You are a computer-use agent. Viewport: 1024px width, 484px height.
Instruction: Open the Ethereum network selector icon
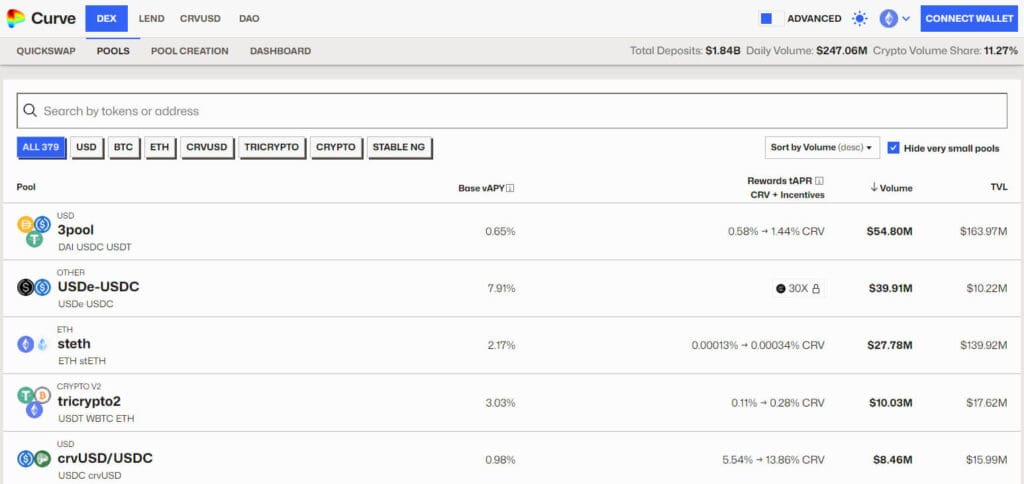888,19
